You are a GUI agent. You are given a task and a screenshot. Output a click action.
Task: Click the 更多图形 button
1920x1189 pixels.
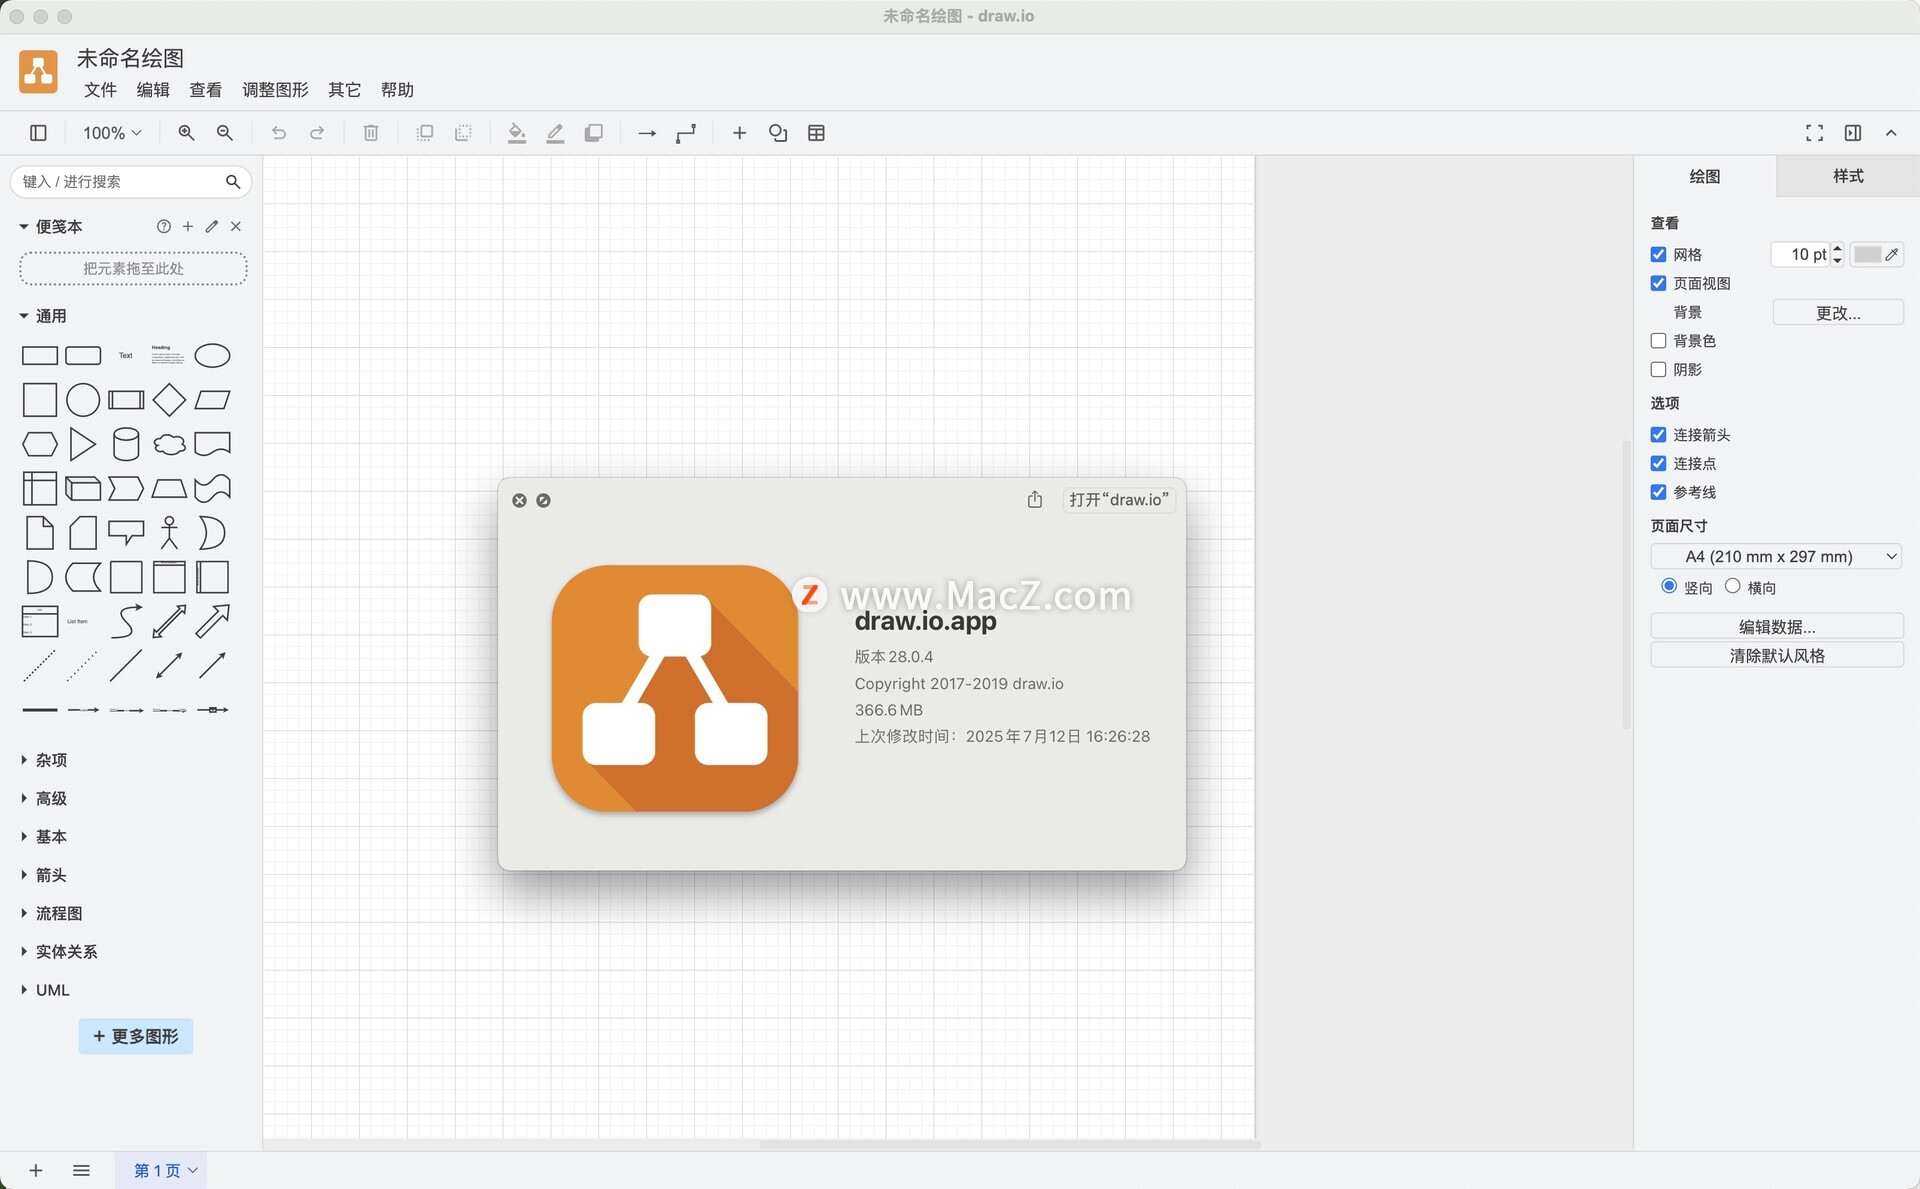point(136,1037)
